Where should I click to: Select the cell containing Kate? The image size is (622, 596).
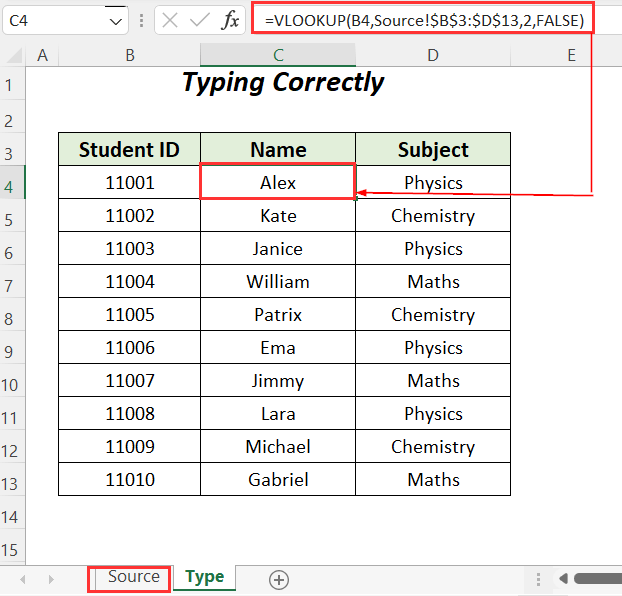pyautogui.click(x=278, y=215)
